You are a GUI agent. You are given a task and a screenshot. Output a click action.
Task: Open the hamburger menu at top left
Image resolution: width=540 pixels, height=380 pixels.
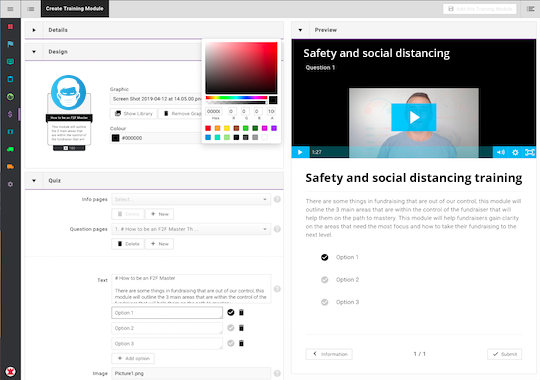10,9
